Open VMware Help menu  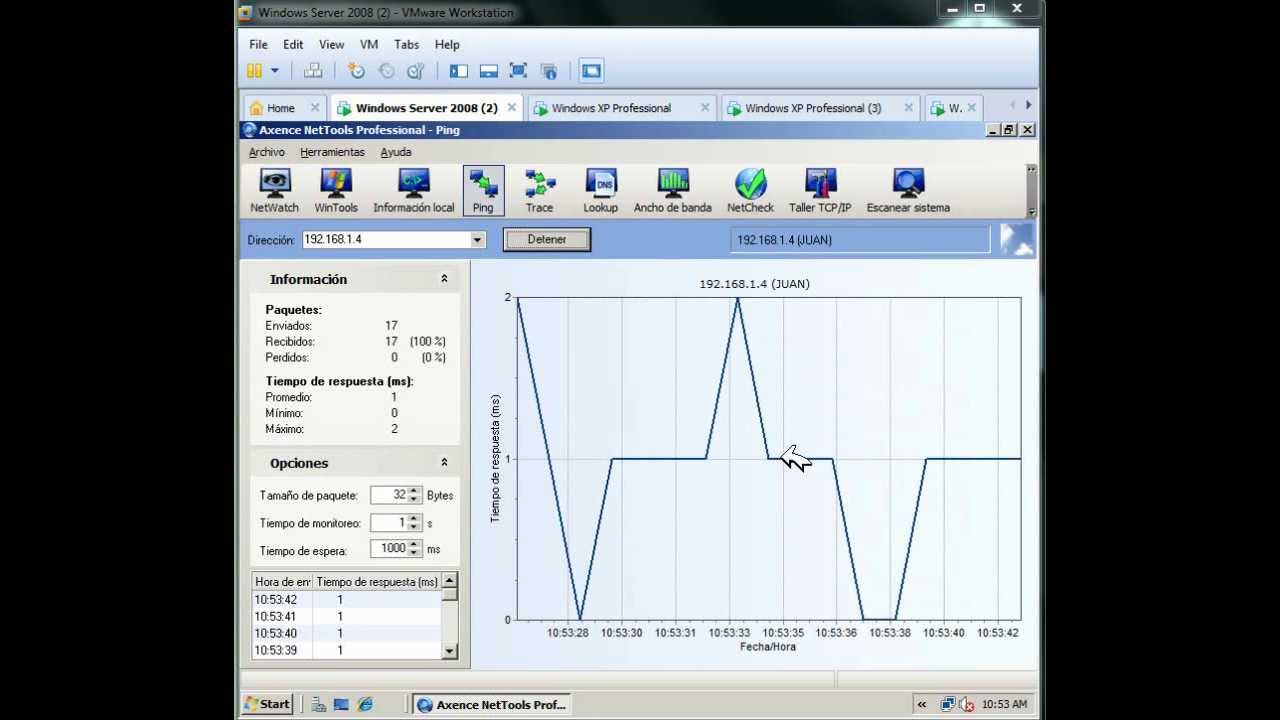tap(447, 44)
